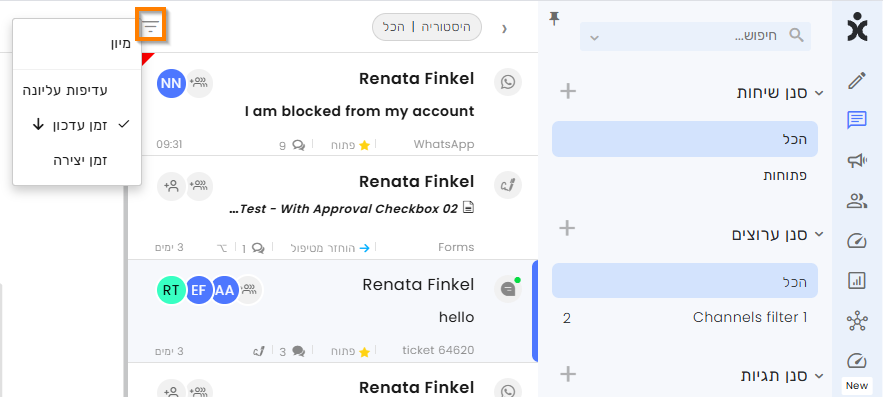
Task: Open the Test - With Approval Checkbox 02 conversation
Action: pos(333,208)
